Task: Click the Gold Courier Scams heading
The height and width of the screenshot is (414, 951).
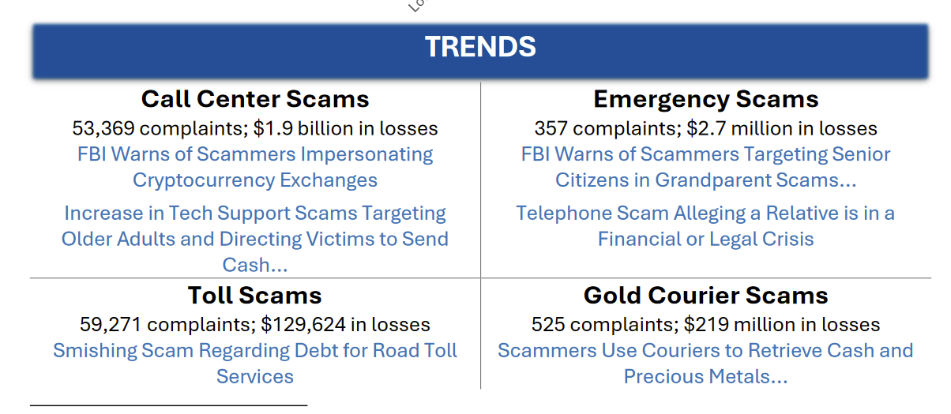Action: point(705,296)
